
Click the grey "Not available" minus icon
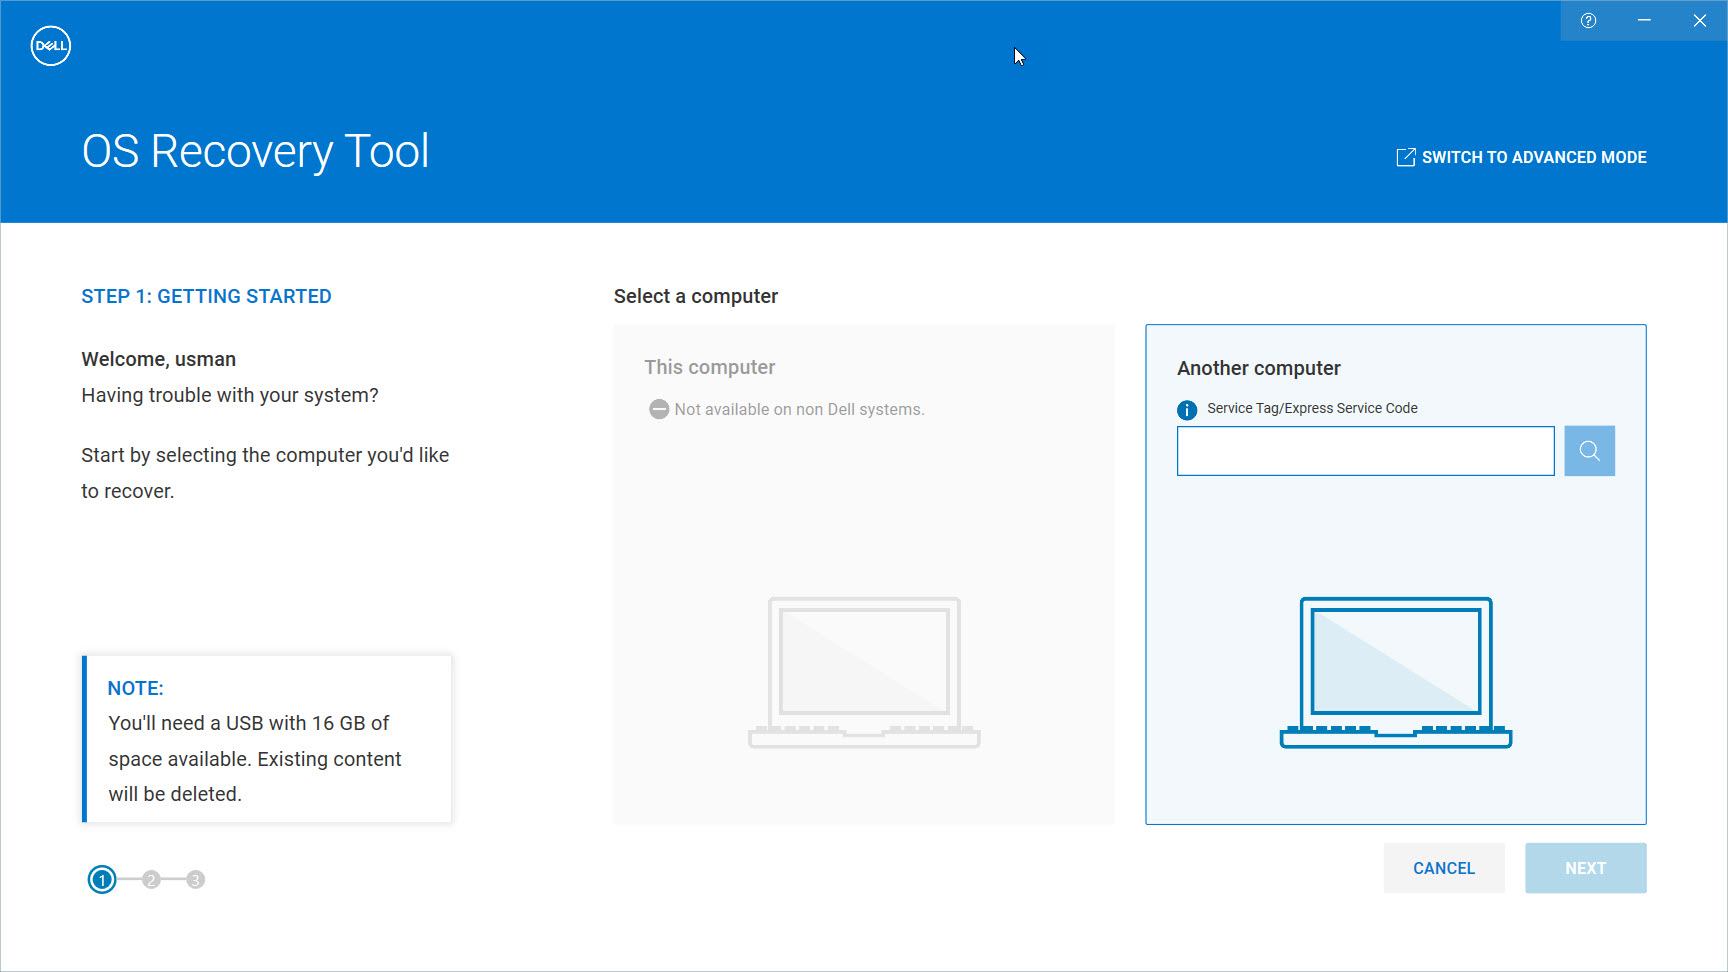658,409
